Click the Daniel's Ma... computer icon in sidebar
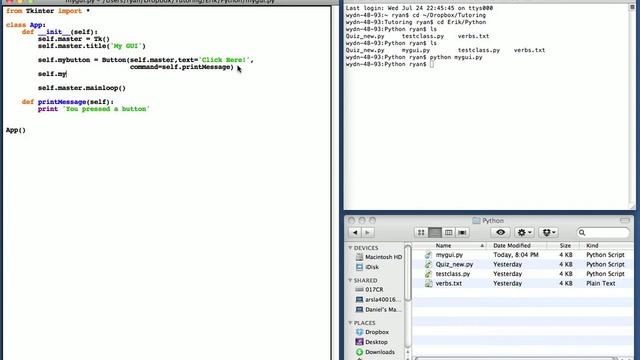This screenshot has width=640, height=360. click(x=359, y=309)
